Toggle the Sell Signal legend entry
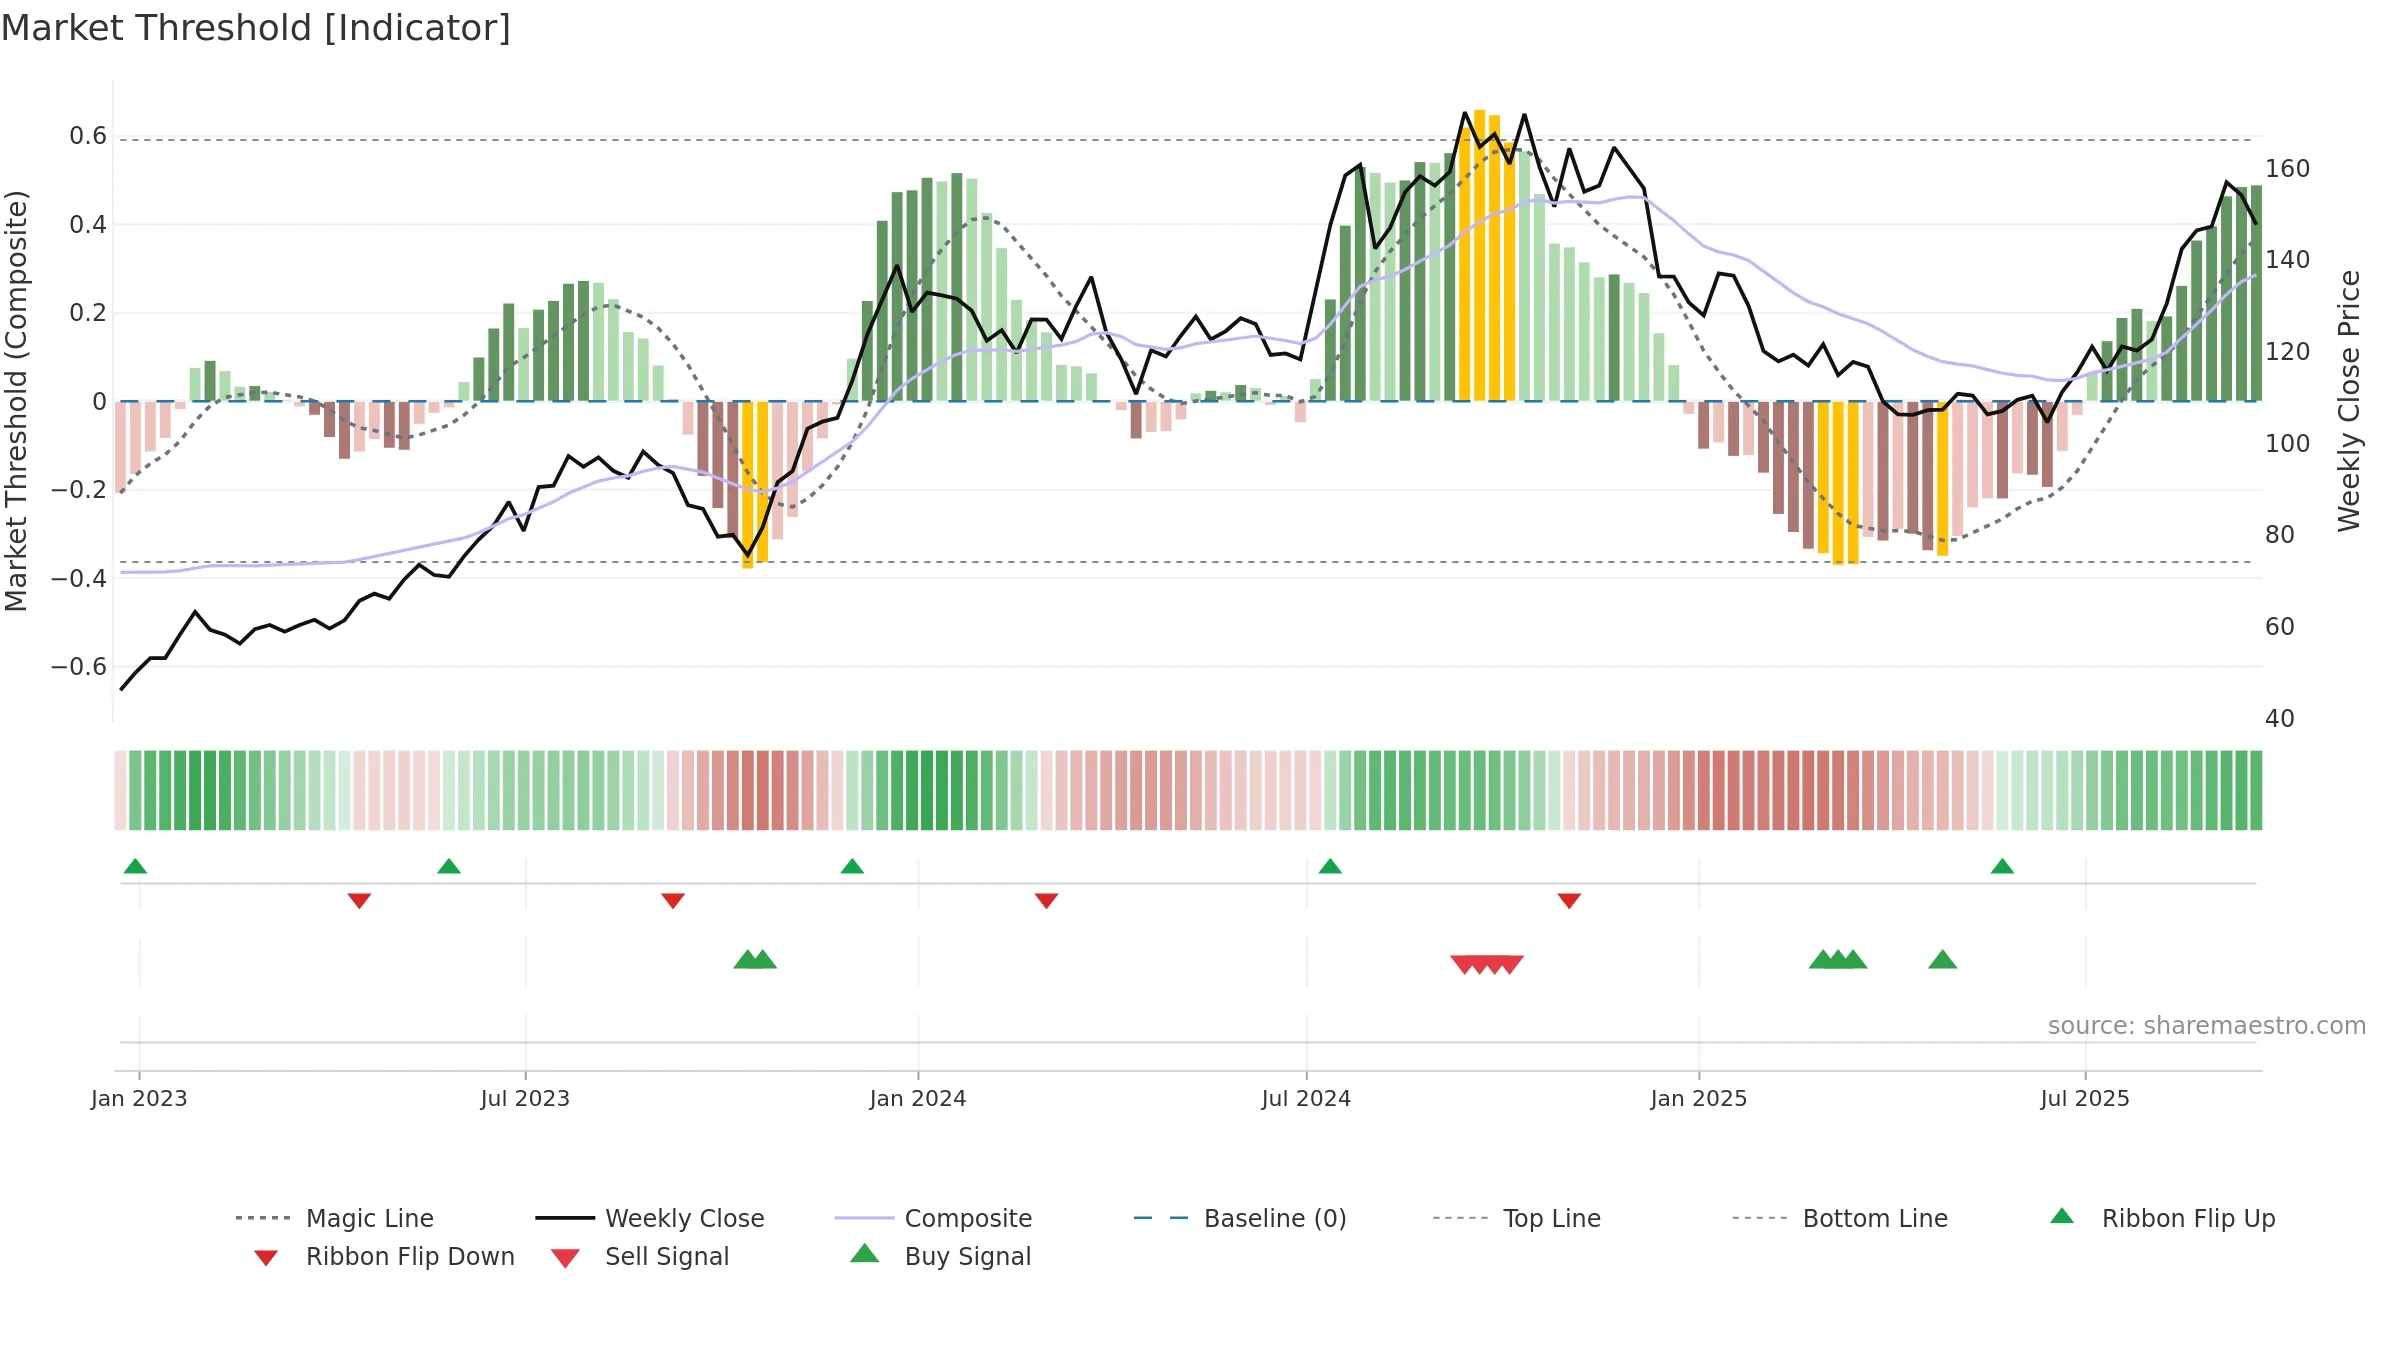2400x1350 pixels. point(640,1256)
